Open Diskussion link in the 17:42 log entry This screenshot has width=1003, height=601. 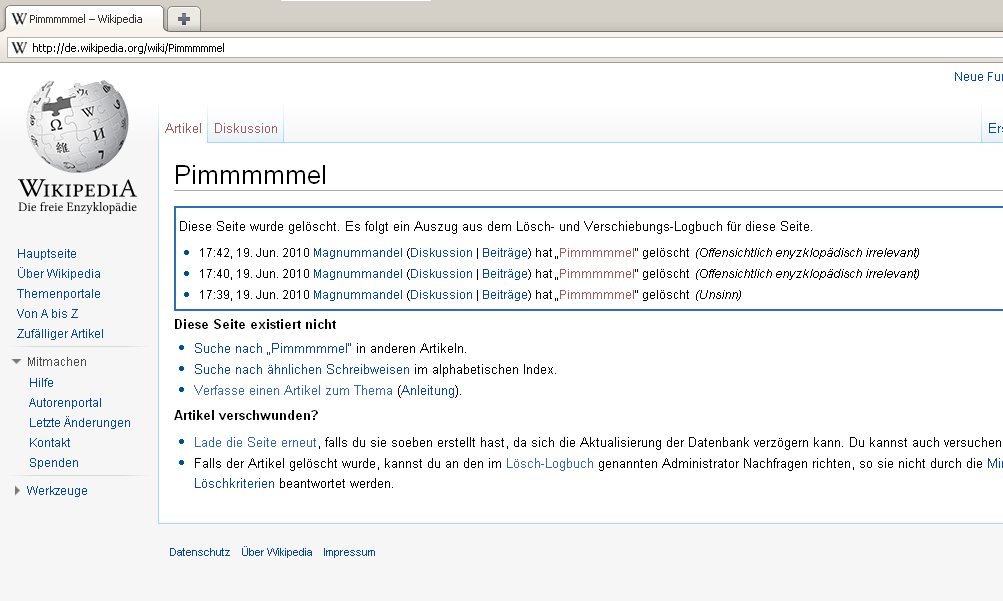coord(441,253)
